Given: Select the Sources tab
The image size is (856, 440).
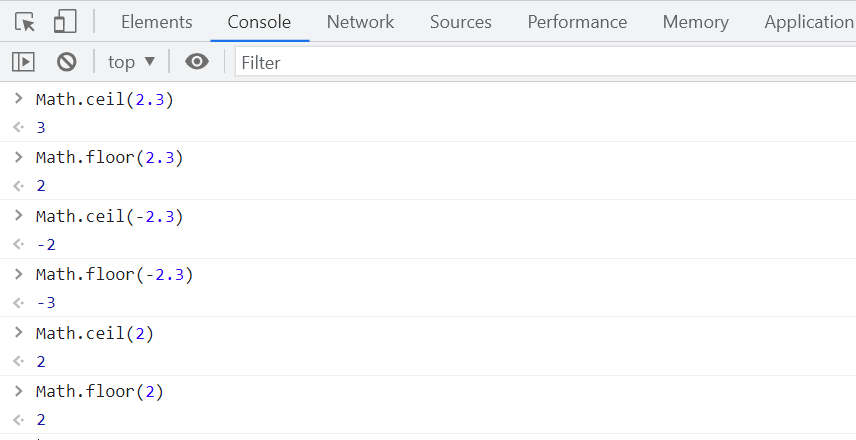Looking at the screenshot, I should click(461, 22).
